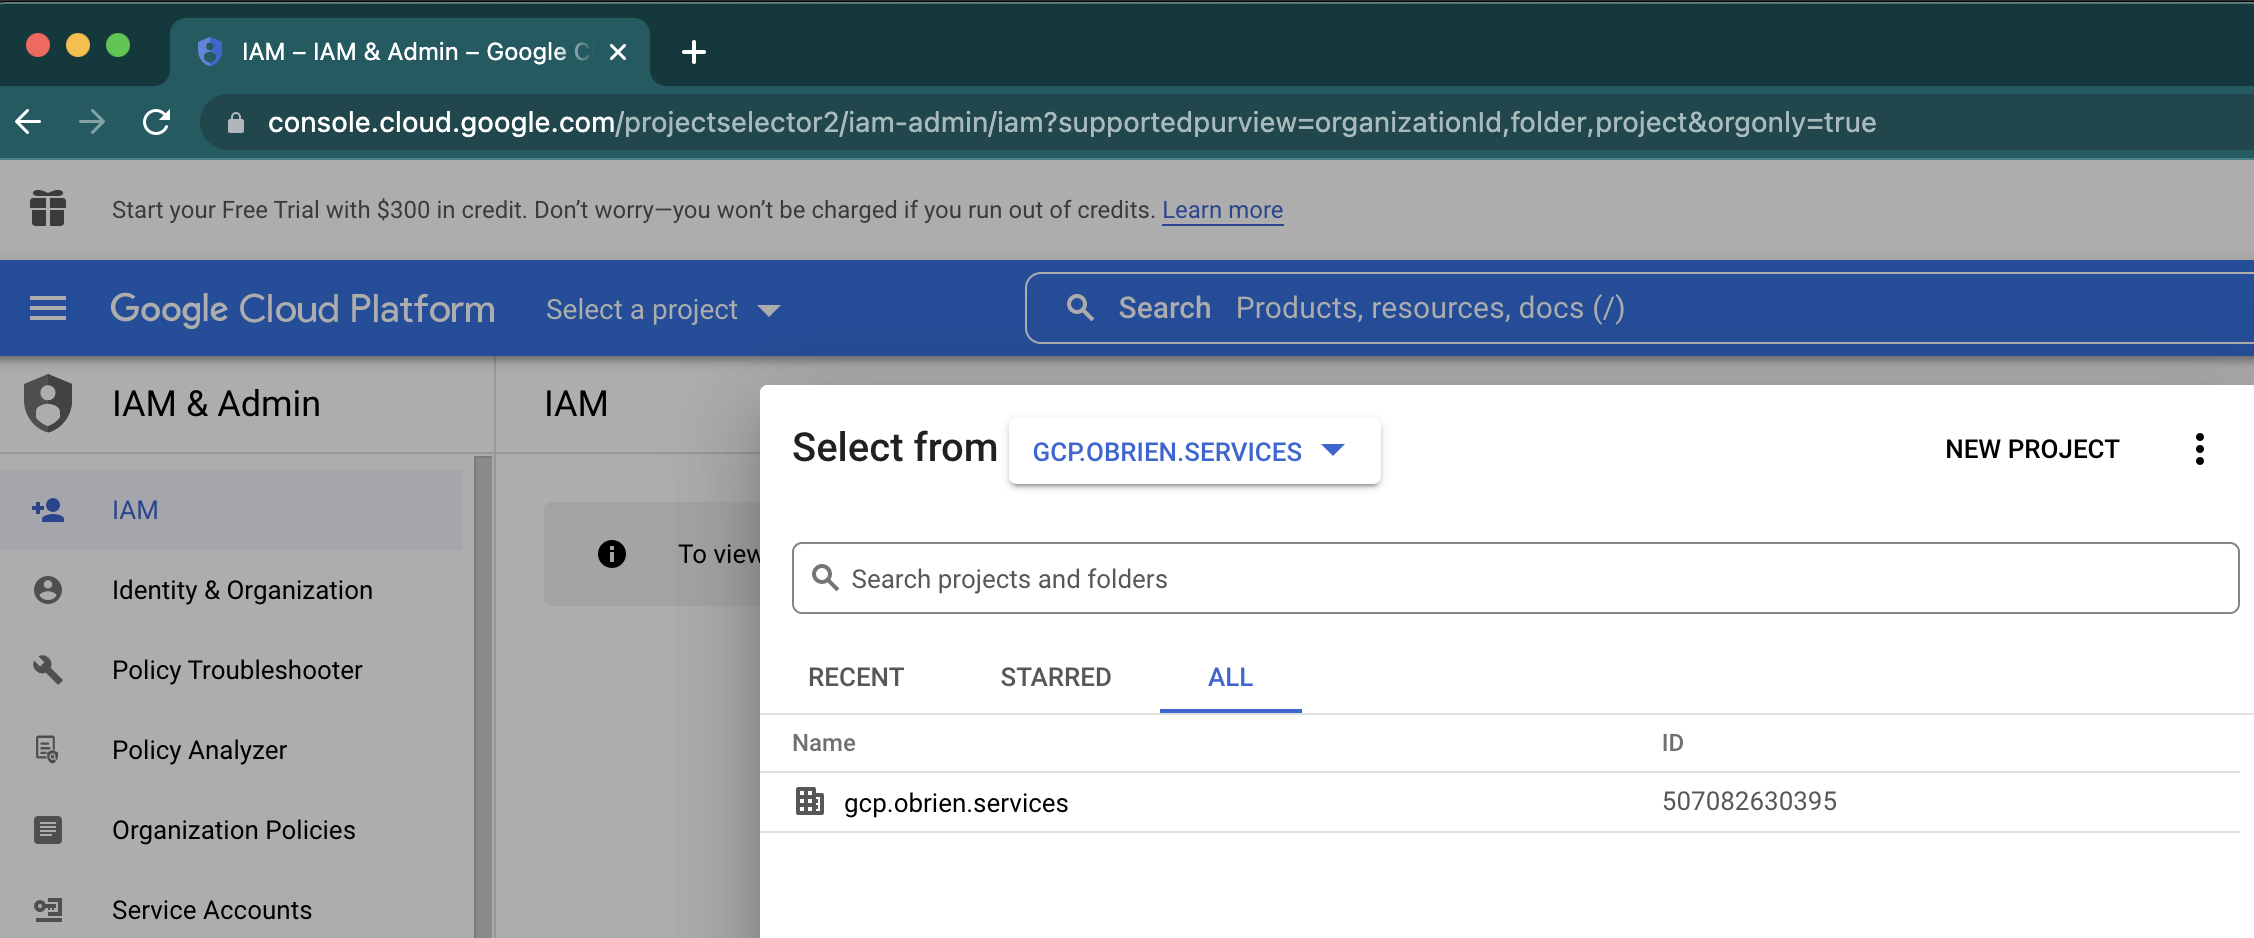Click the ID column header
Image resolution: width=2254 pixels, height=938 pixels.
pyautogui.click(x=1672, y=743)
